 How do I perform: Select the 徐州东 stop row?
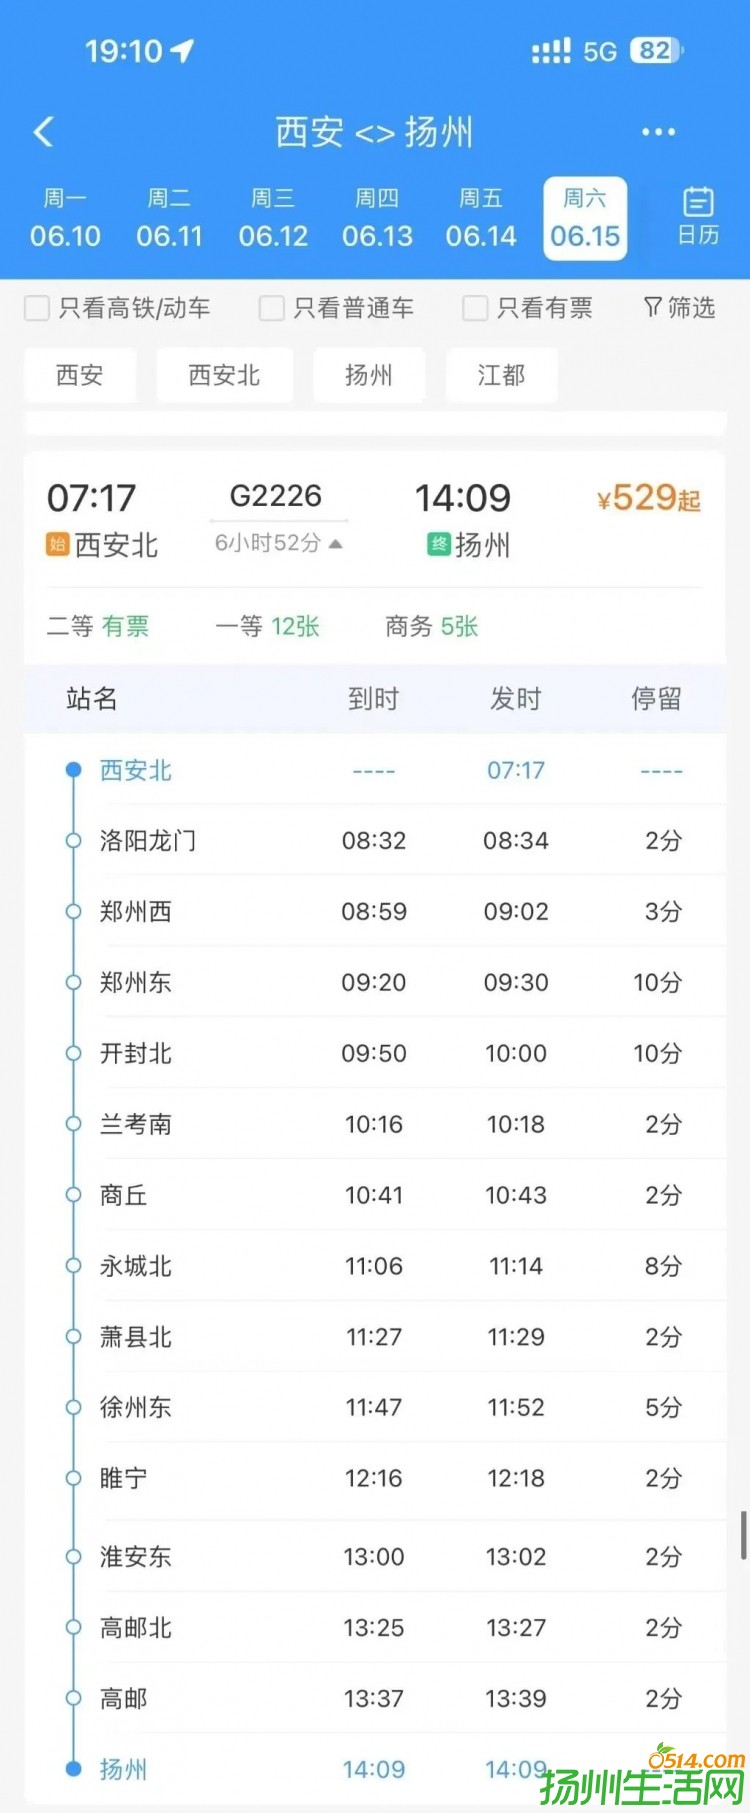[375, 1407]
